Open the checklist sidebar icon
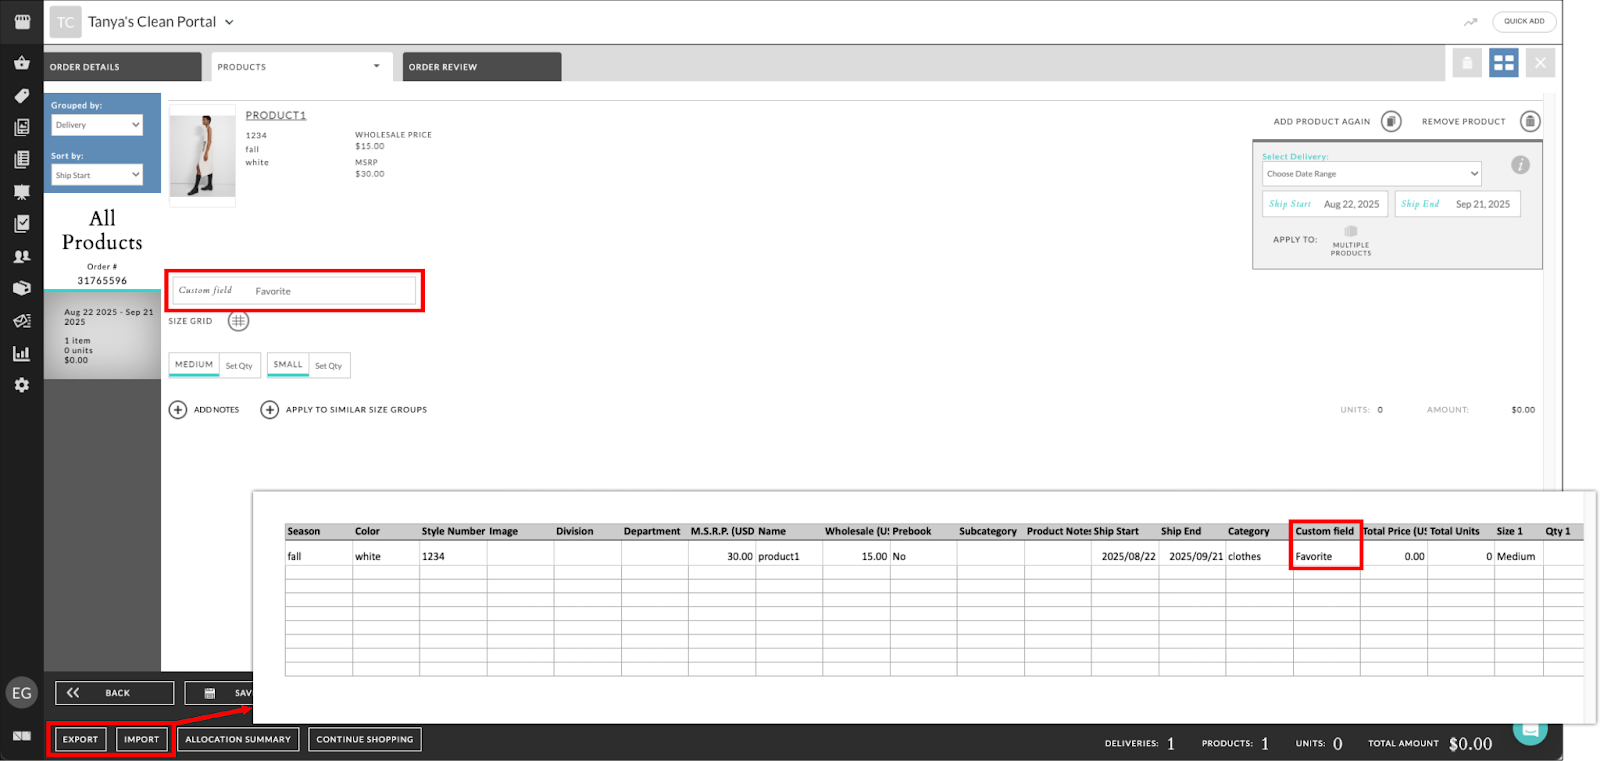Viewport: 1600px width, 761px height. pyautogui.click(x=22, y=224)
